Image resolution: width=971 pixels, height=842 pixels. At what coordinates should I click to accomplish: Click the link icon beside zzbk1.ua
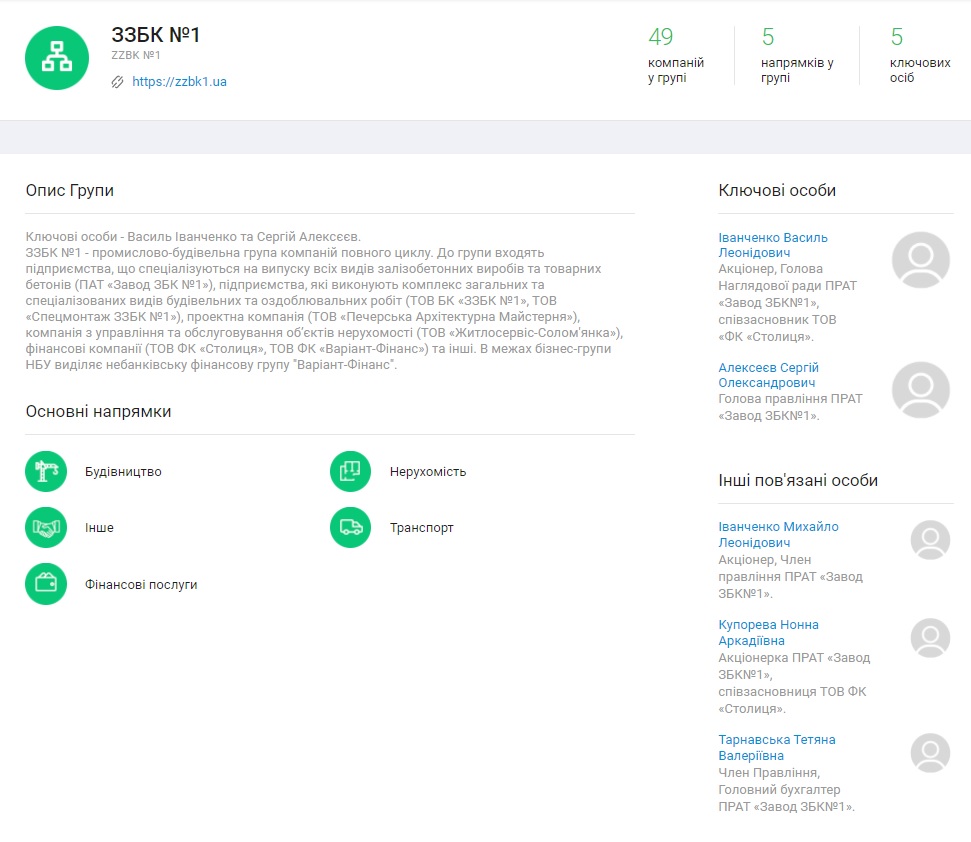coord(118,82)
